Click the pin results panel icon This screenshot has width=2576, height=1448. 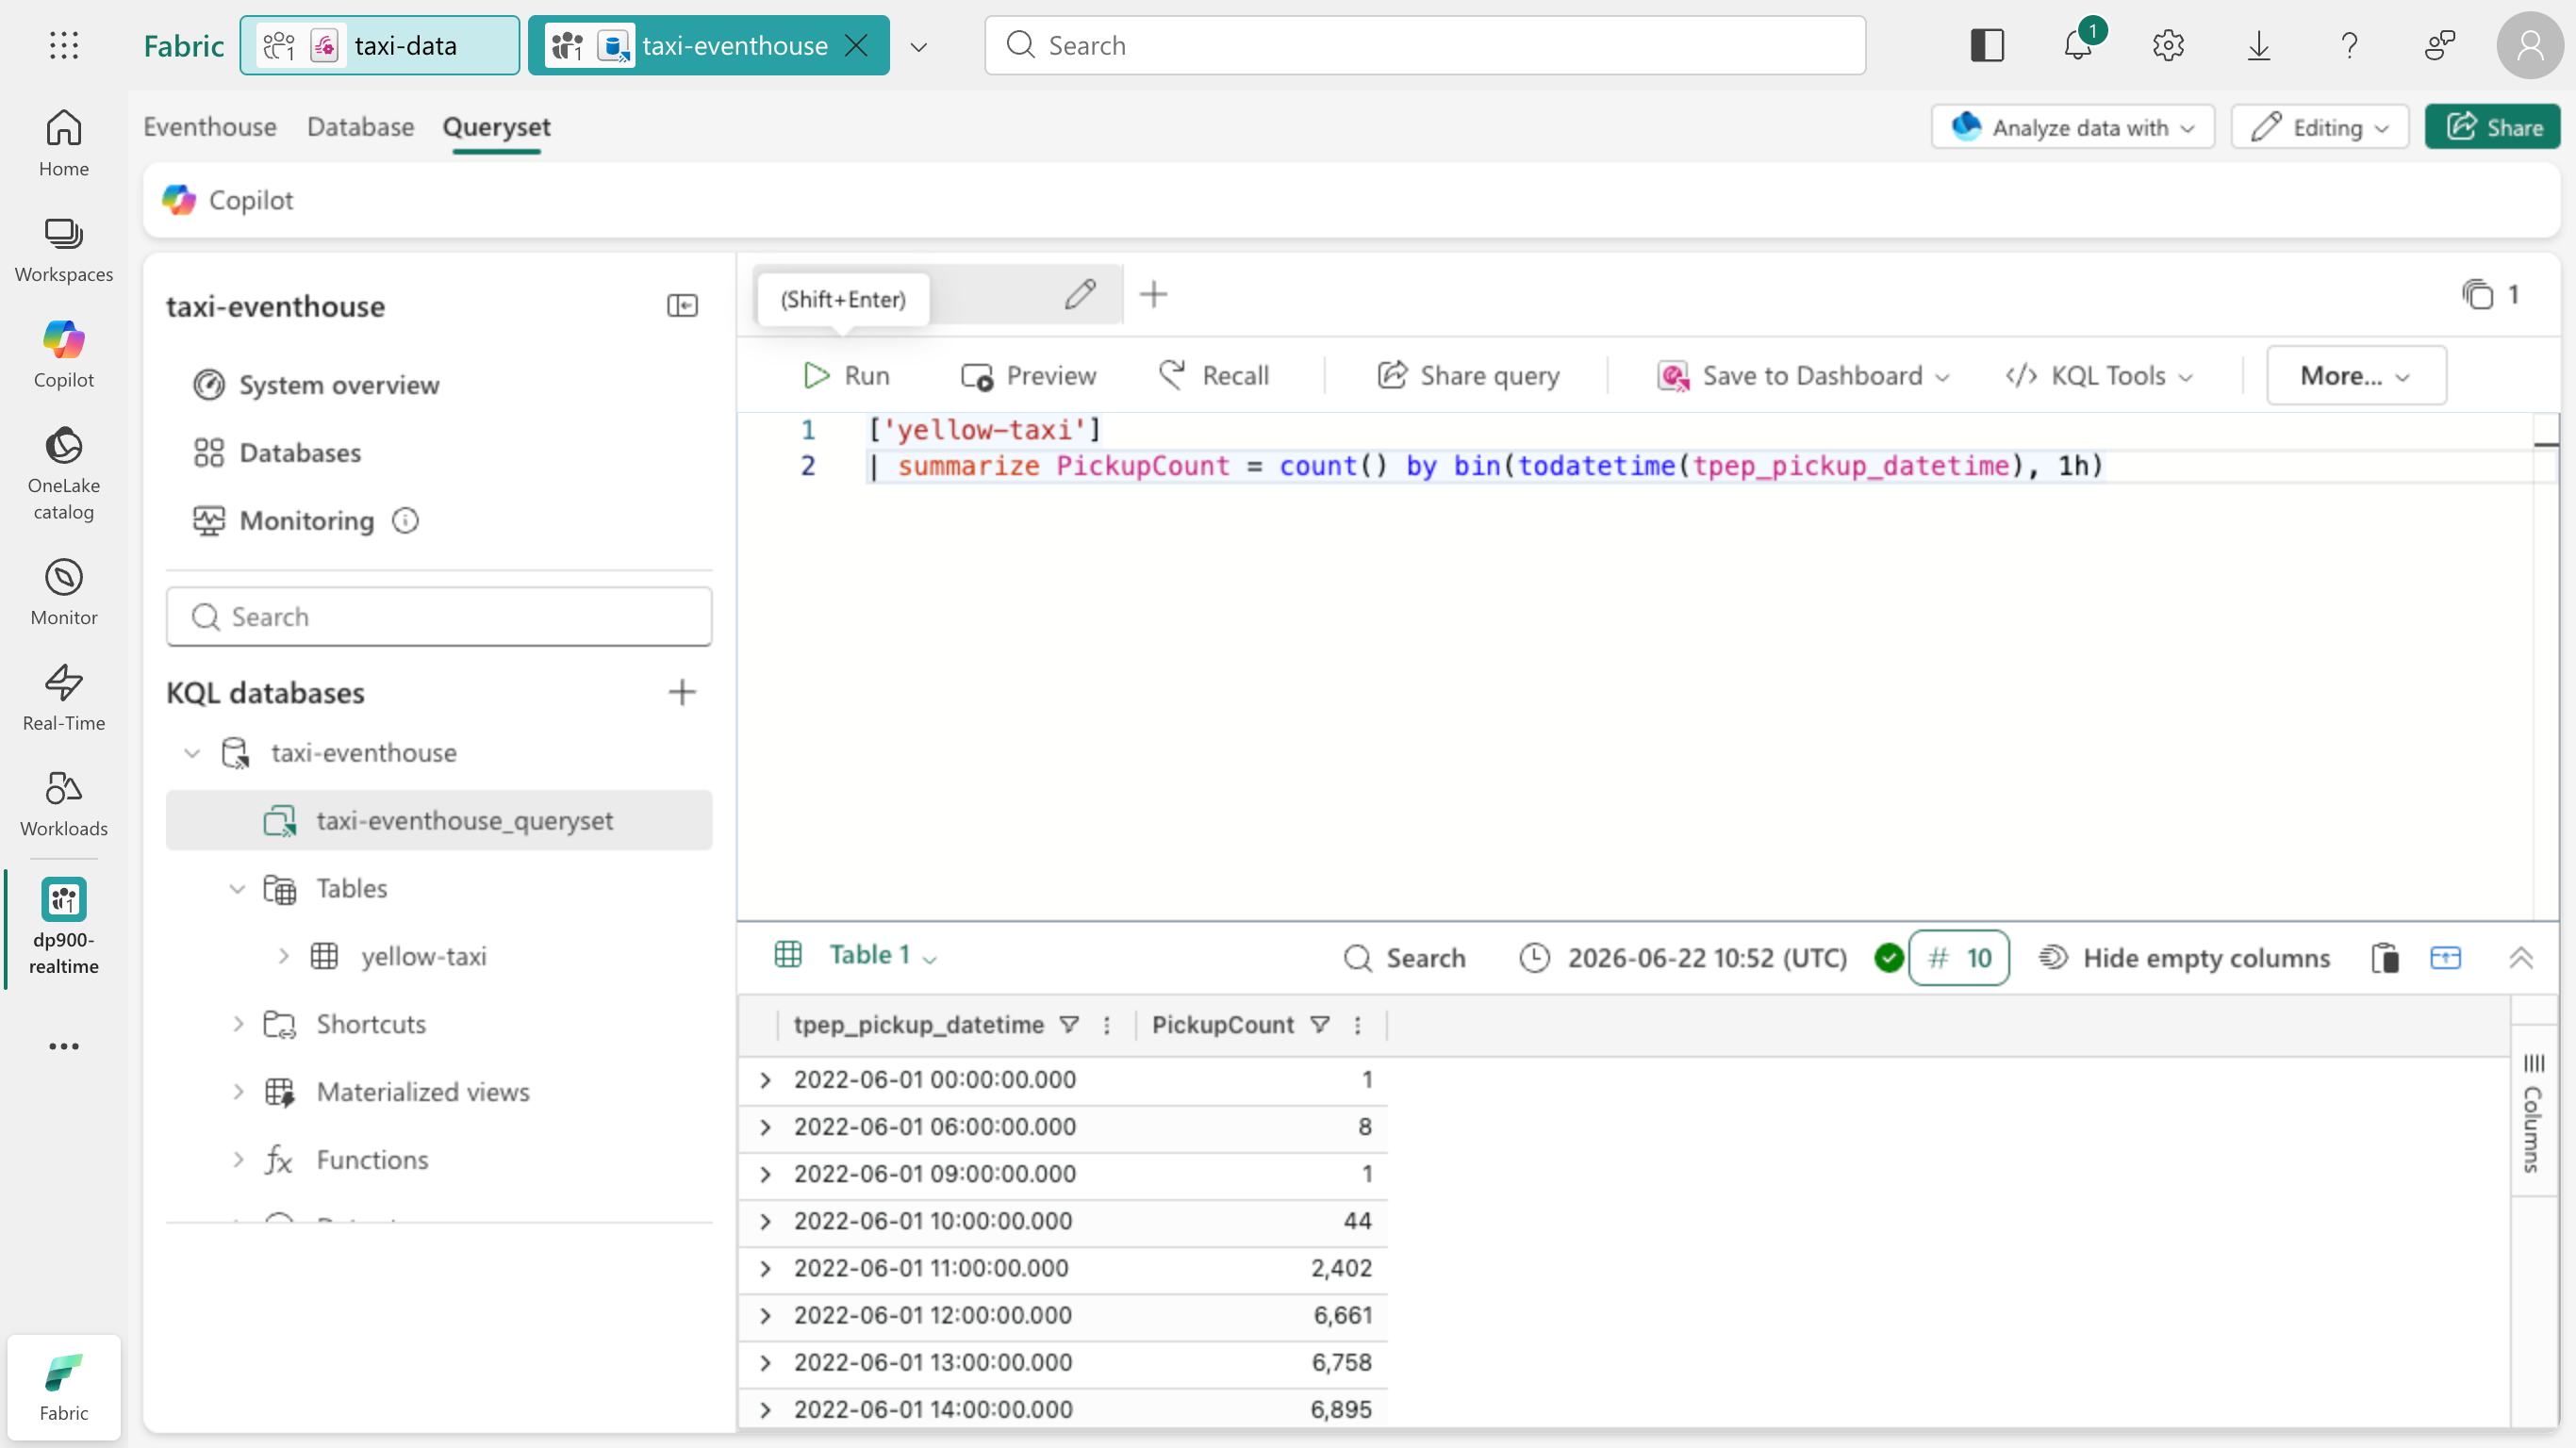(2445, 958)
